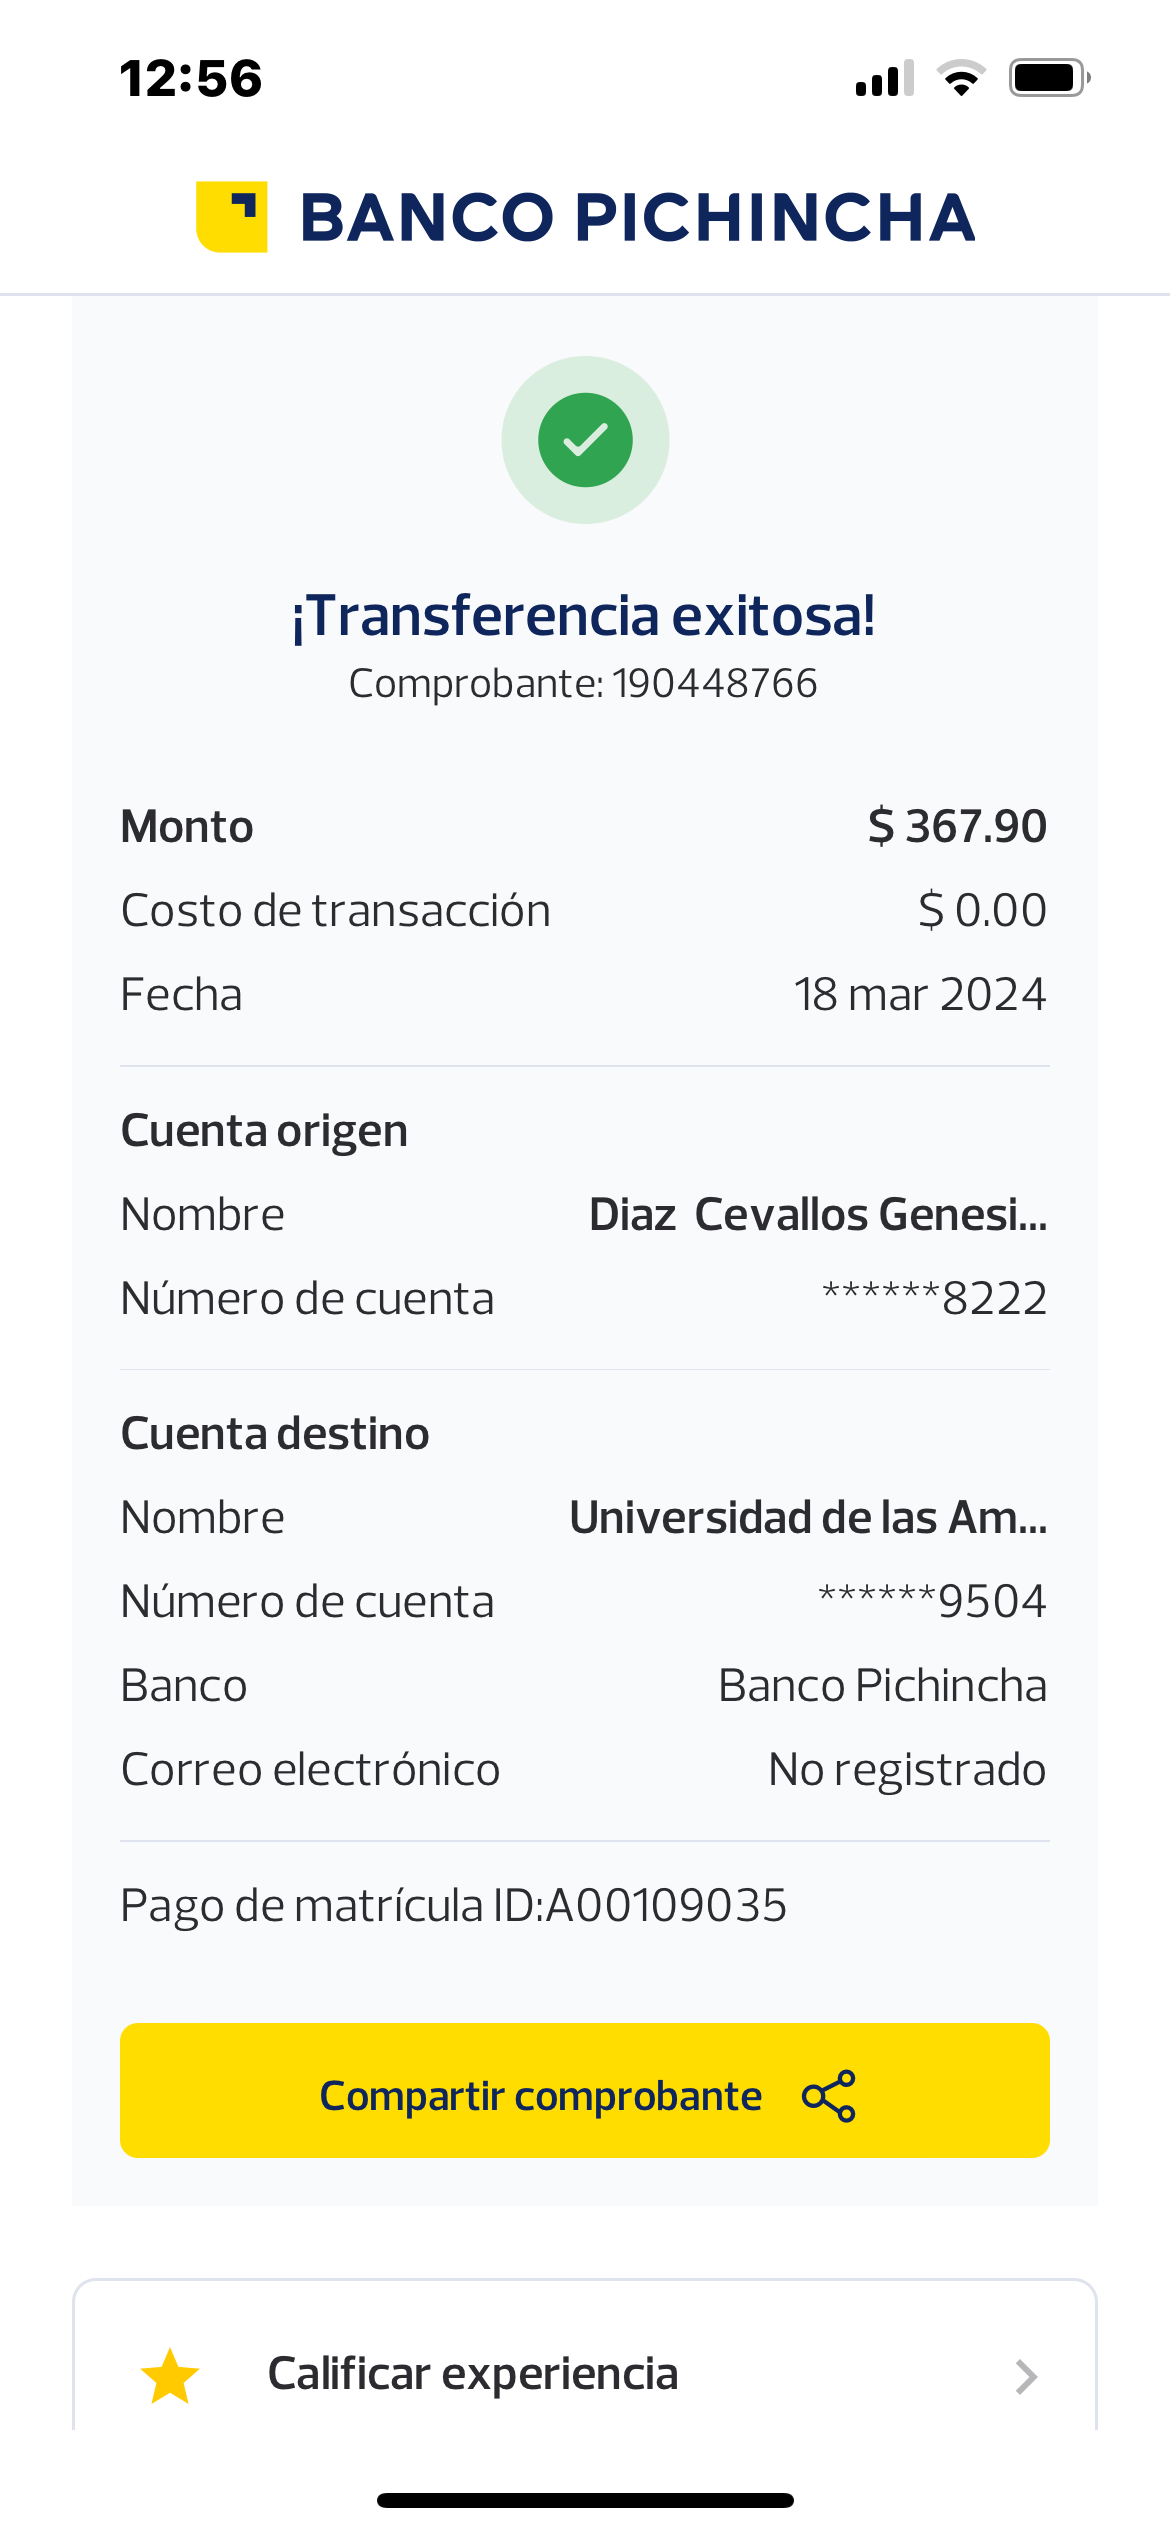Tap the amount $ 367.90
The image size is (1170, 2532).
pyautogui.click(x=957, y=827)
